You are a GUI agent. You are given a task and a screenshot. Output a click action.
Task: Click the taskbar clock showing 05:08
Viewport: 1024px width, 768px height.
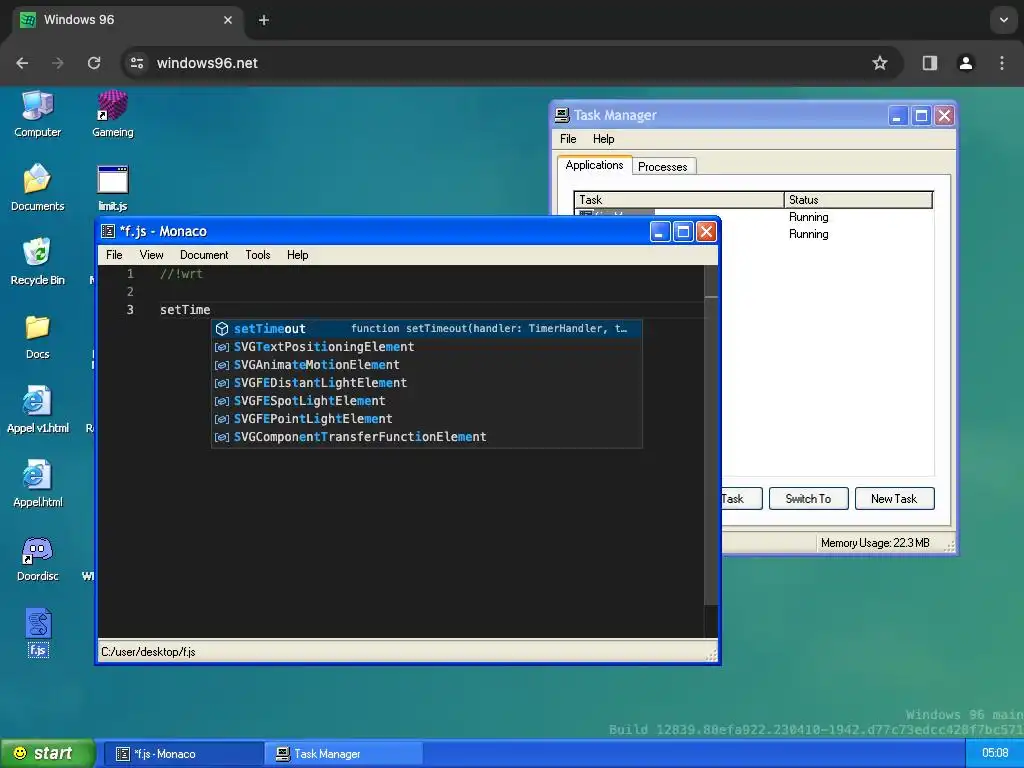tap(995, 753)
